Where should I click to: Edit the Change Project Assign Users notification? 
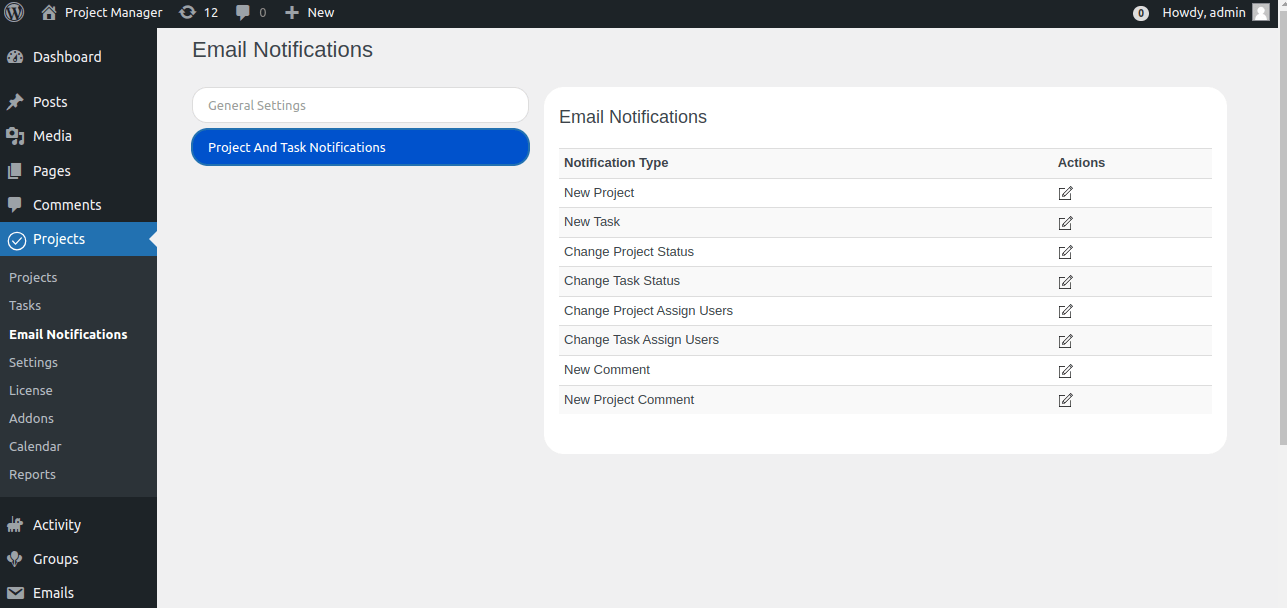coord(1065,311)
